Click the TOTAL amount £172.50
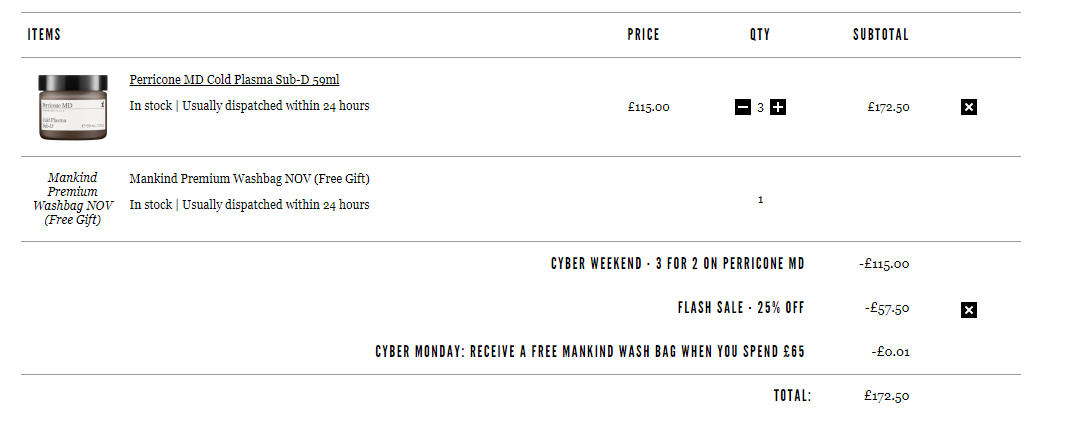Image resolution: width=1071 pixels, height=434 pixels. click(887, 396)
